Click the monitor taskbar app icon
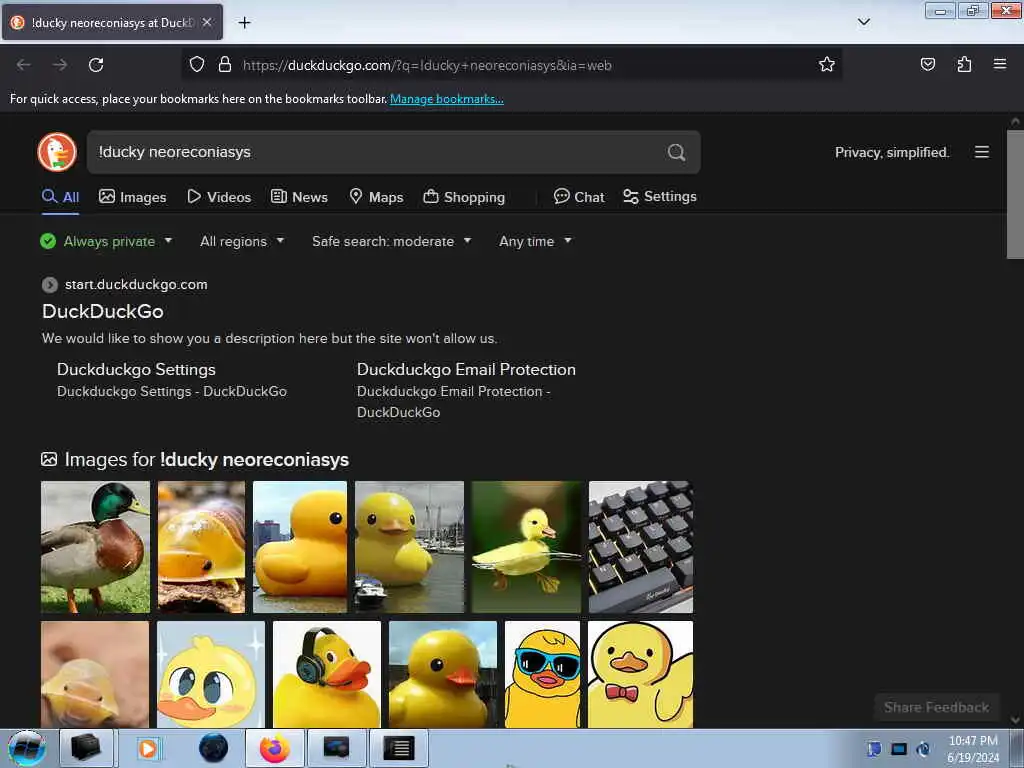This screenshot has height=768, width=1024. click(336, 748)
